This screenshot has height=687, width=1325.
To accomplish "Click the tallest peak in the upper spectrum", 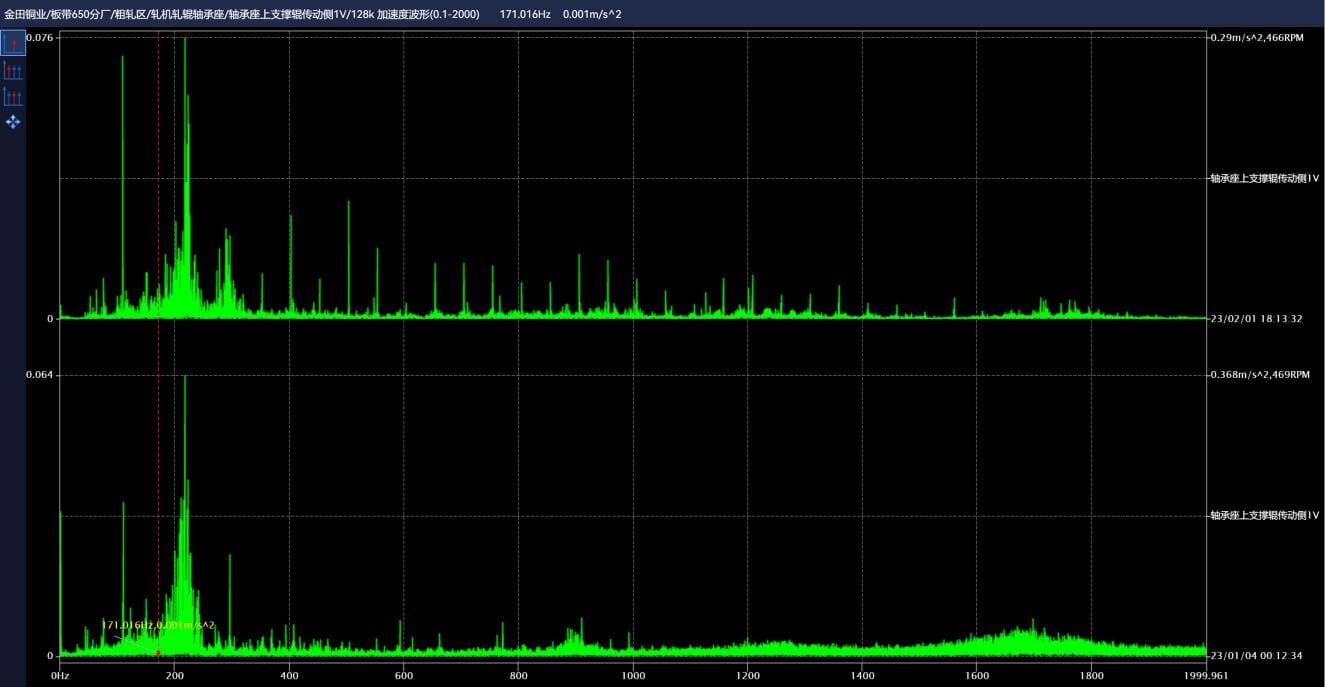I will (x=185, y=40).
